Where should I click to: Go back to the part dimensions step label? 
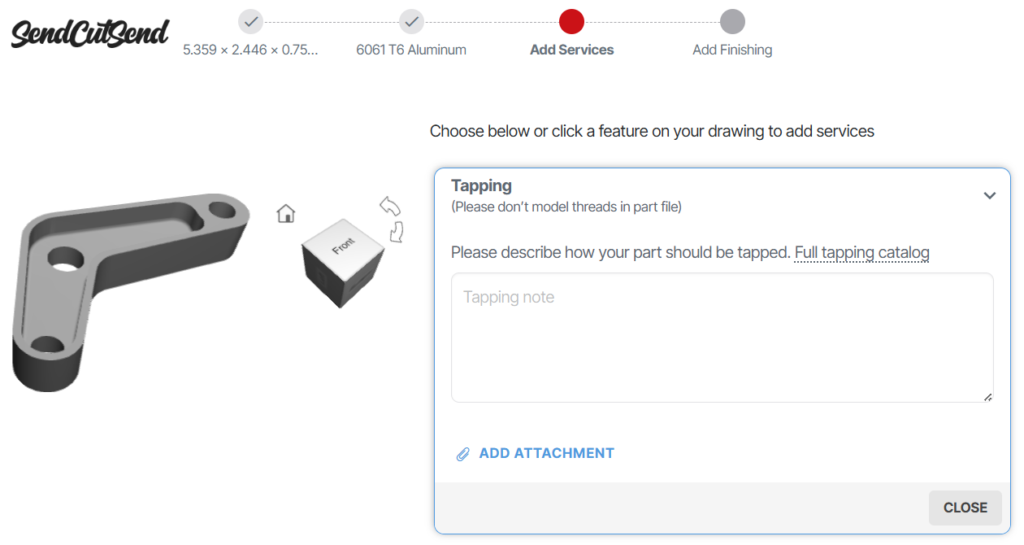[250, 49]
